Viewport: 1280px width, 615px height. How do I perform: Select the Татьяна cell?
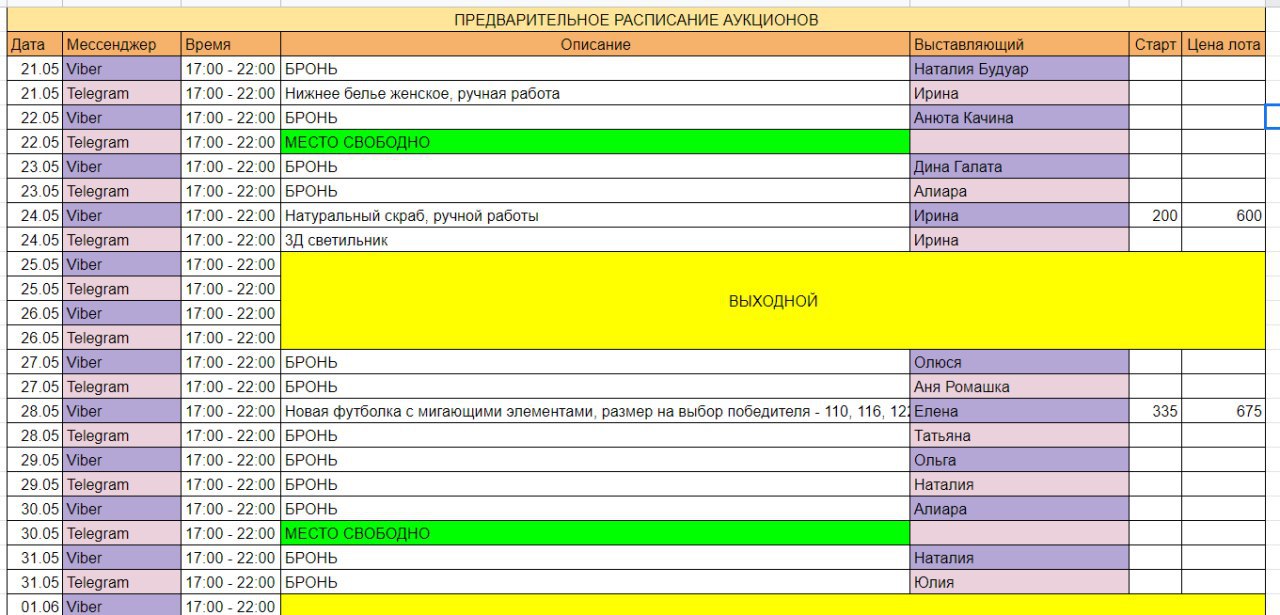coord(1020,436)
